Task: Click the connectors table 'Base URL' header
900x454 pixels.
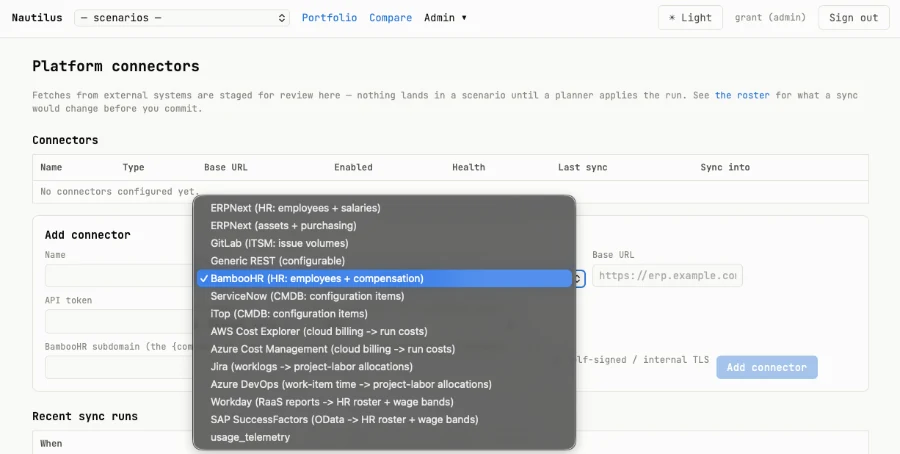Action: pos(226,168)
